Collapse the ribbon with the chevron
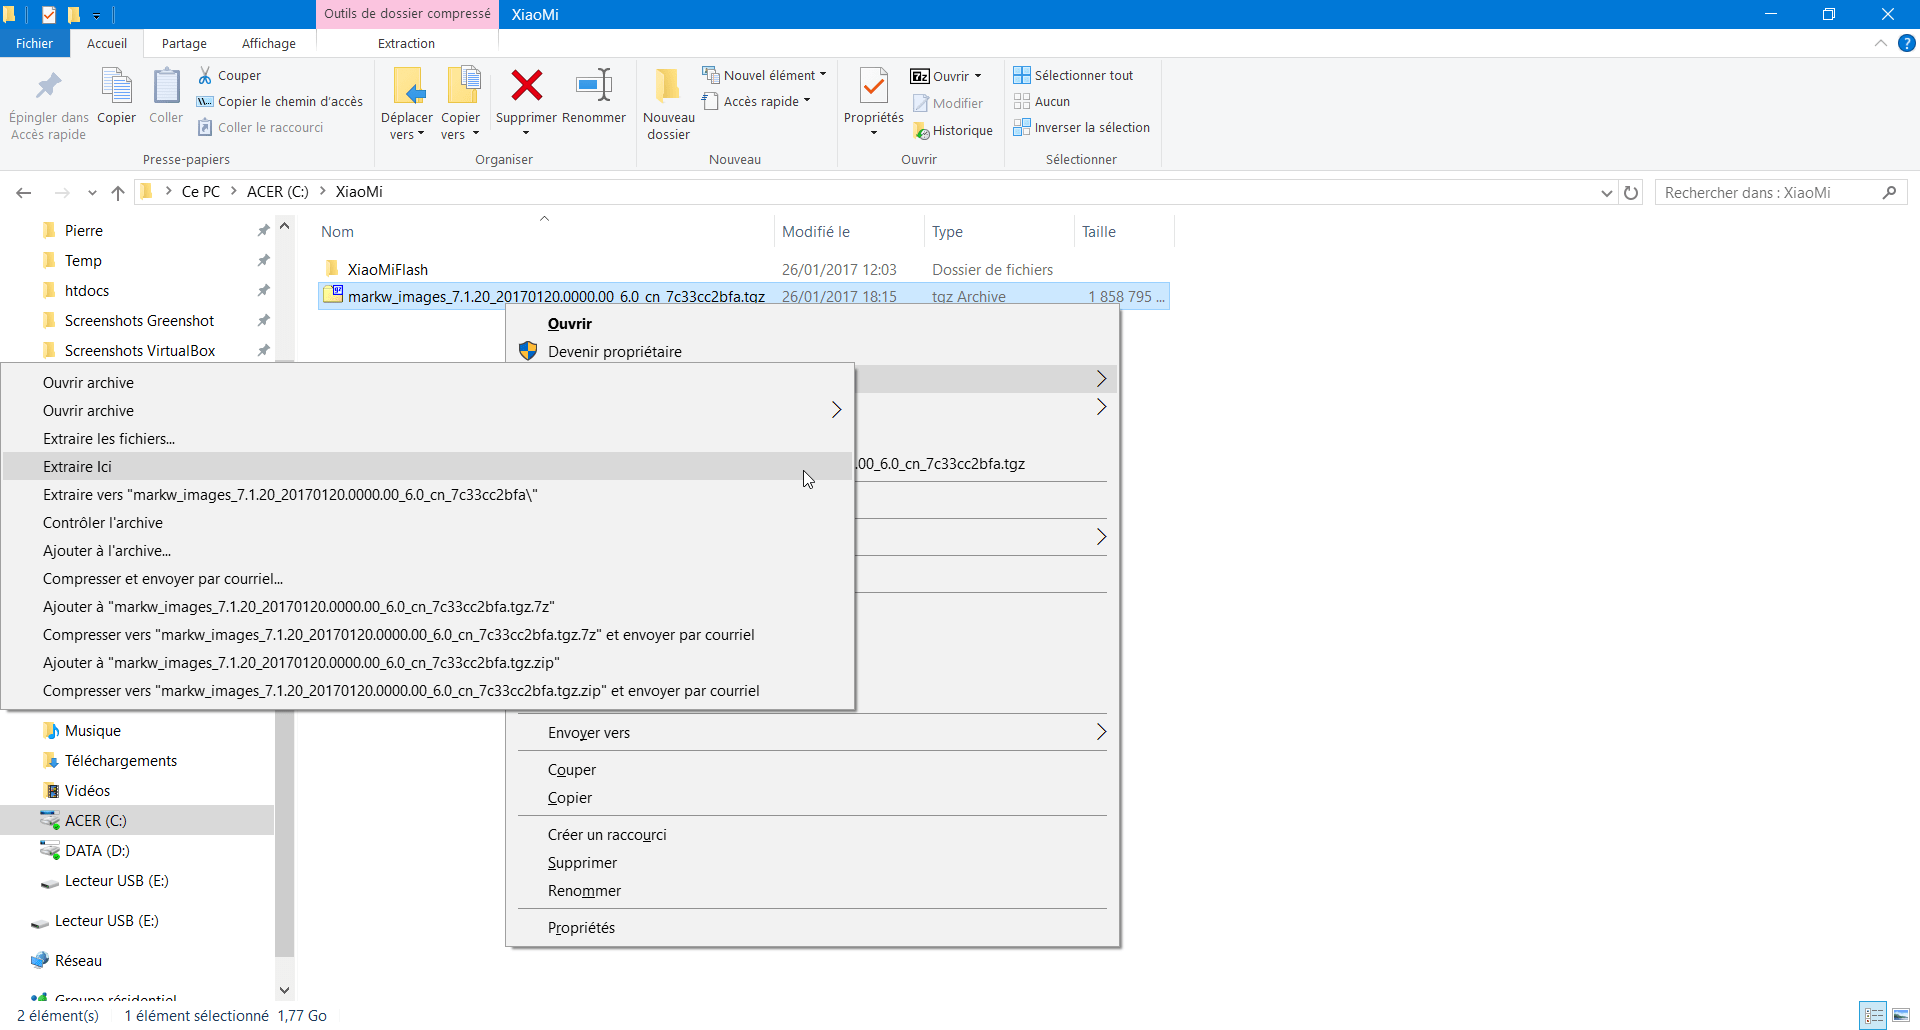Image resolution: width=1920 pixels, height=1030 pixels. tap(1880, 43)
